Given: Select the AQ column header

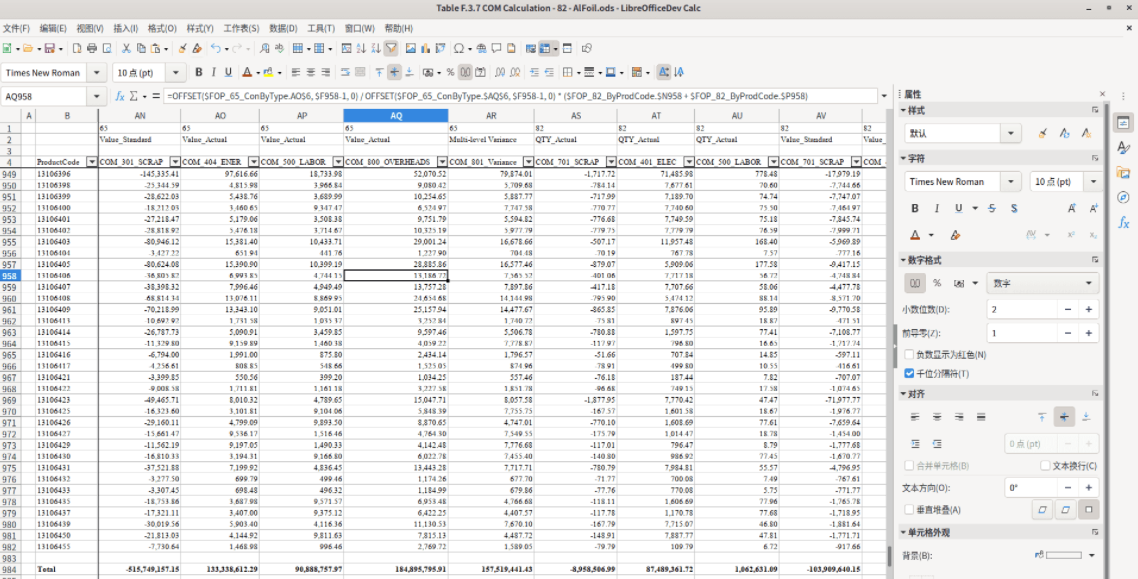Looking at the screenshot, I should 396,116.
